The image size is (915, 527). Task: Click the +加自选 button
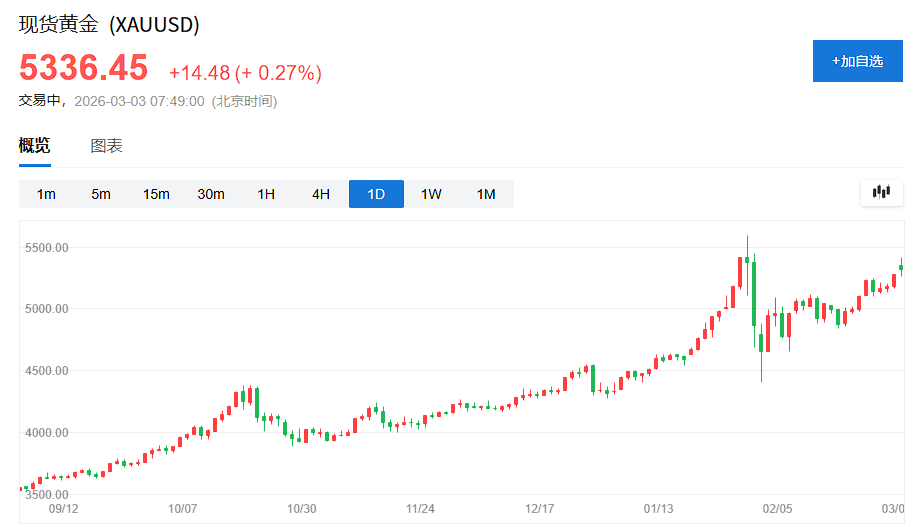[857, 61]
